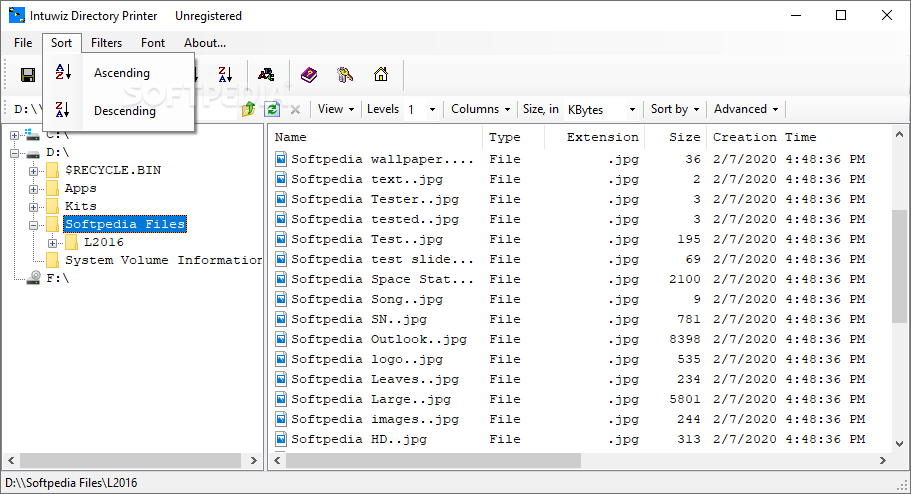
Task: Click size value 5801
Action: click(x=684, y=399)
